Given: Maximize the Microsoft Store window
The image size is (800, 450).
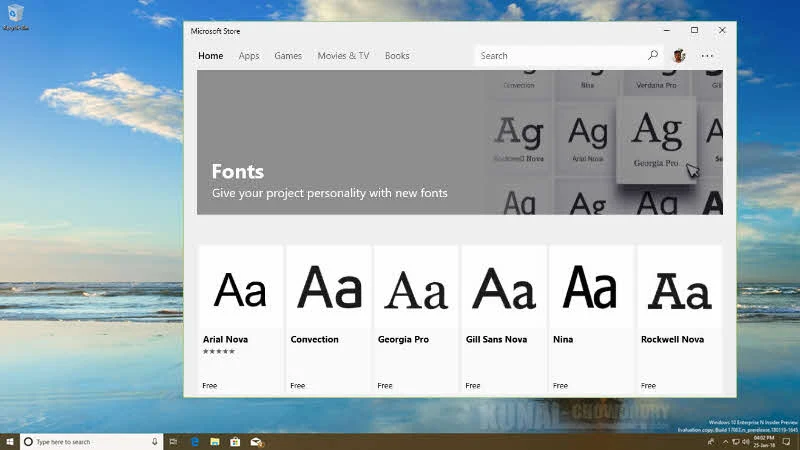Looking at the screenshot, I should (694, 30).
